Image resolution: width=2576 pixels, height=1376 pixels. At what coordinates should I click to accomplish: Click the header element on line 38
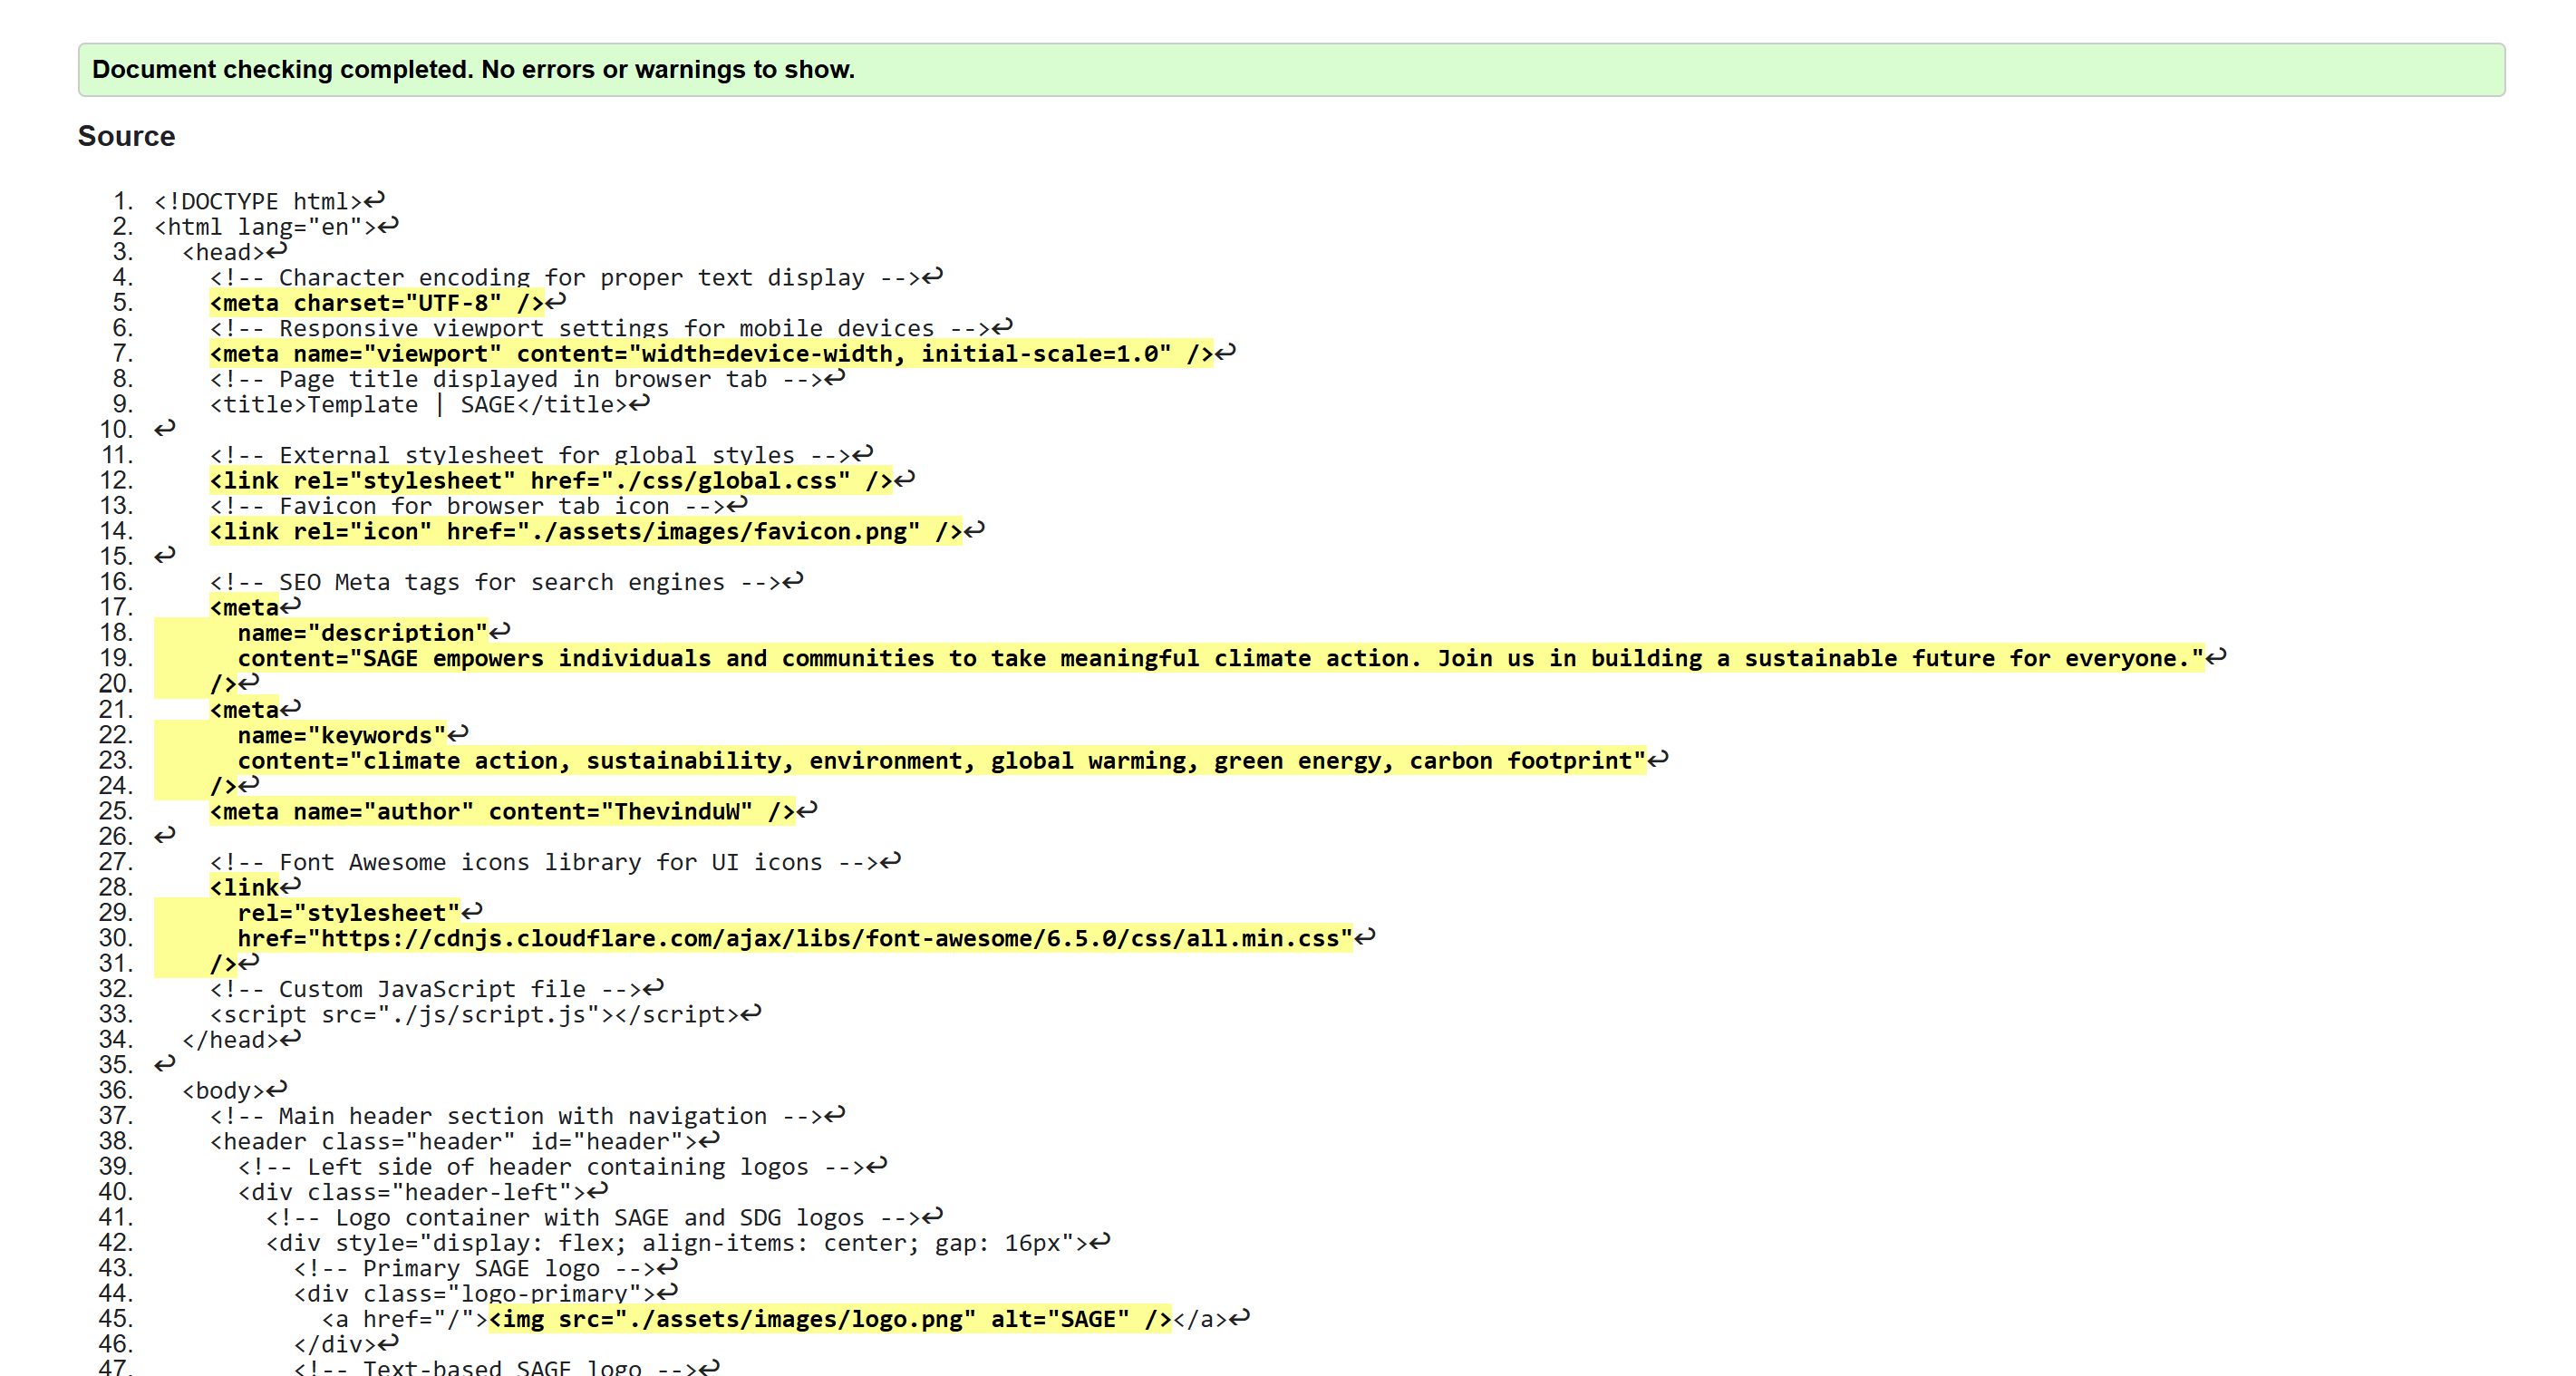(x=460, y=1141)
